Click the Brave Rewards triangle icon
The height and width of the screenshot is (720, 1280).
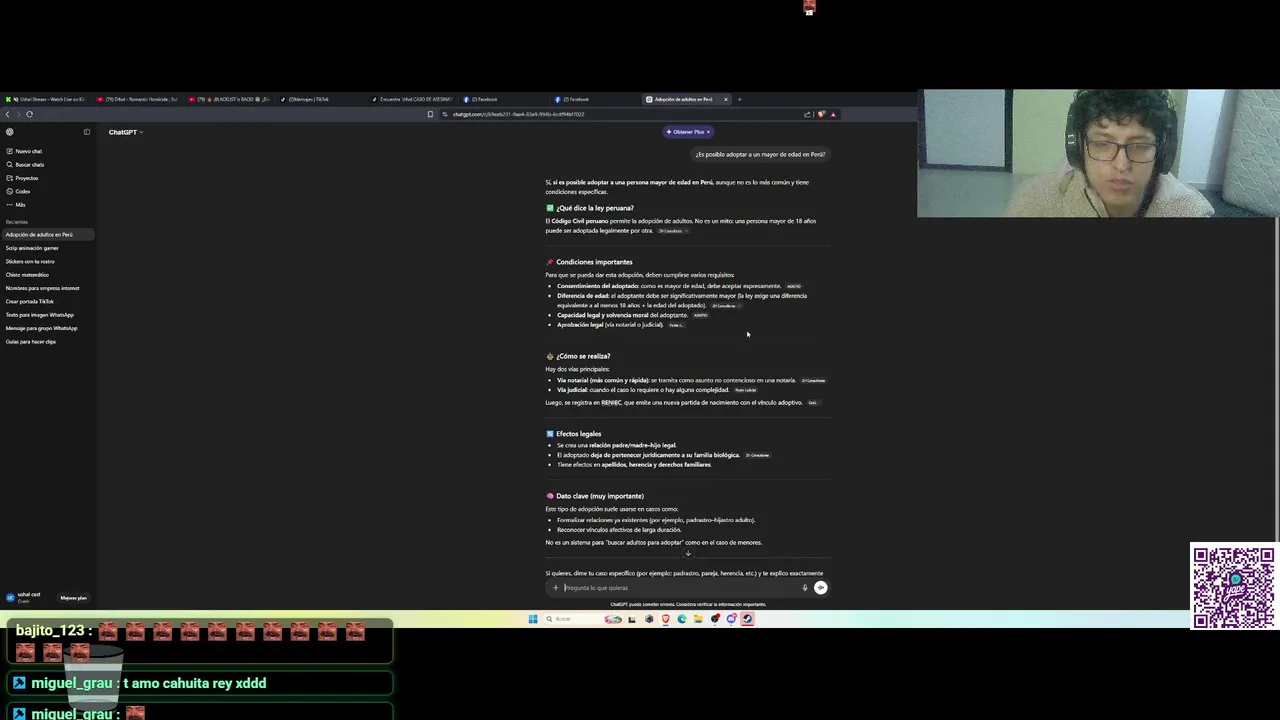click(x=832, y=114)
